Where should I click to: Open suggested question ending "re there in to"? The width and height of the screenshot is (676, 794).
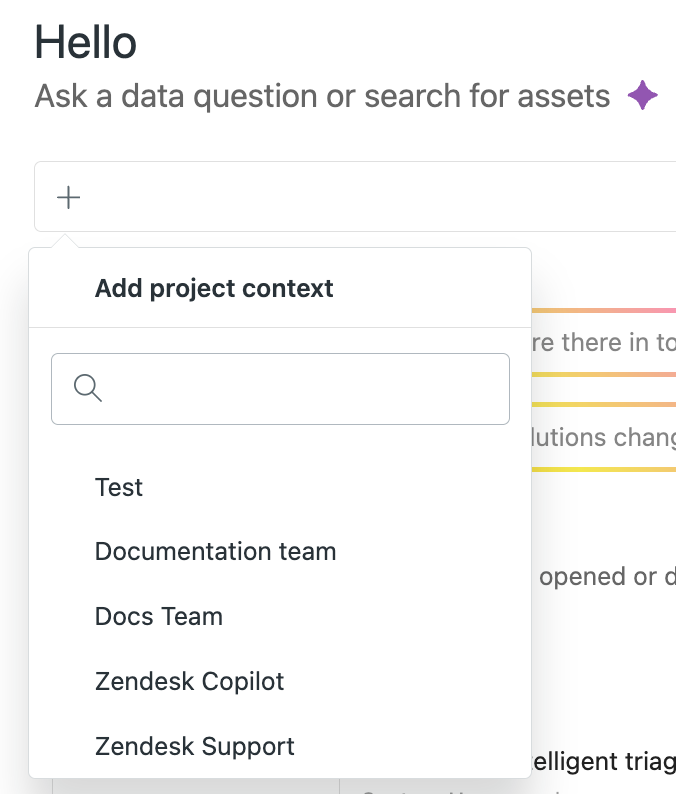pos(604,342)
